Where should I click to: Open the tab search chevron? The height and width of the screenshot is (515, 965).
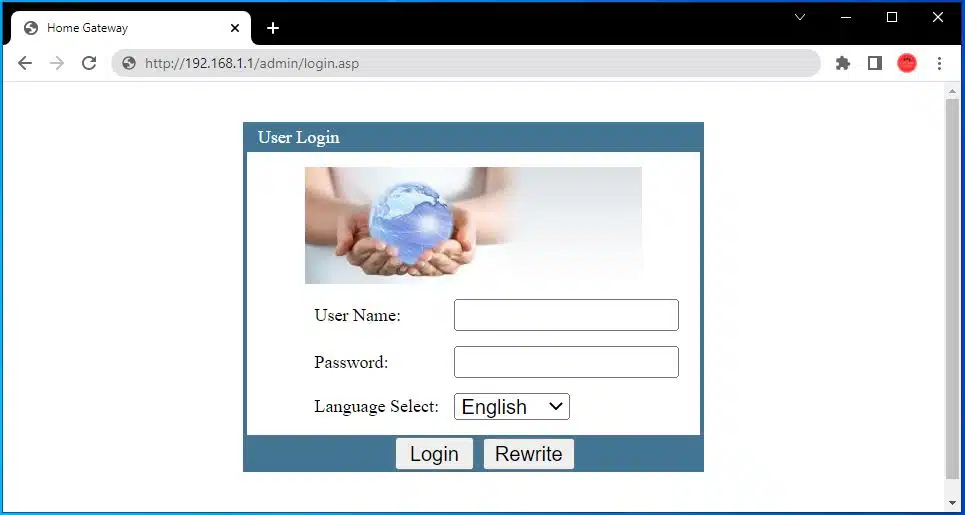click(799, 17)
